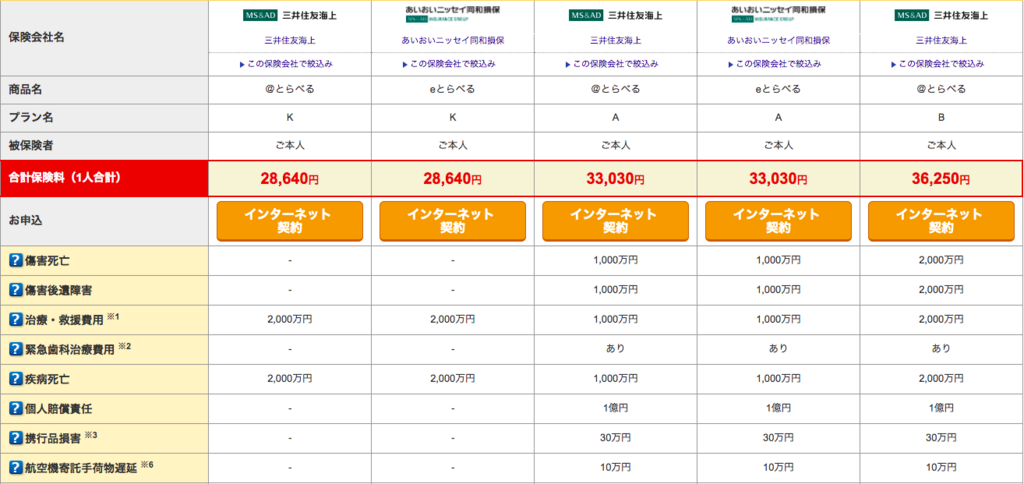Click 28,640円 premium in the eとらべる column
The image size is (1024, 484).
tap(453, 178)
